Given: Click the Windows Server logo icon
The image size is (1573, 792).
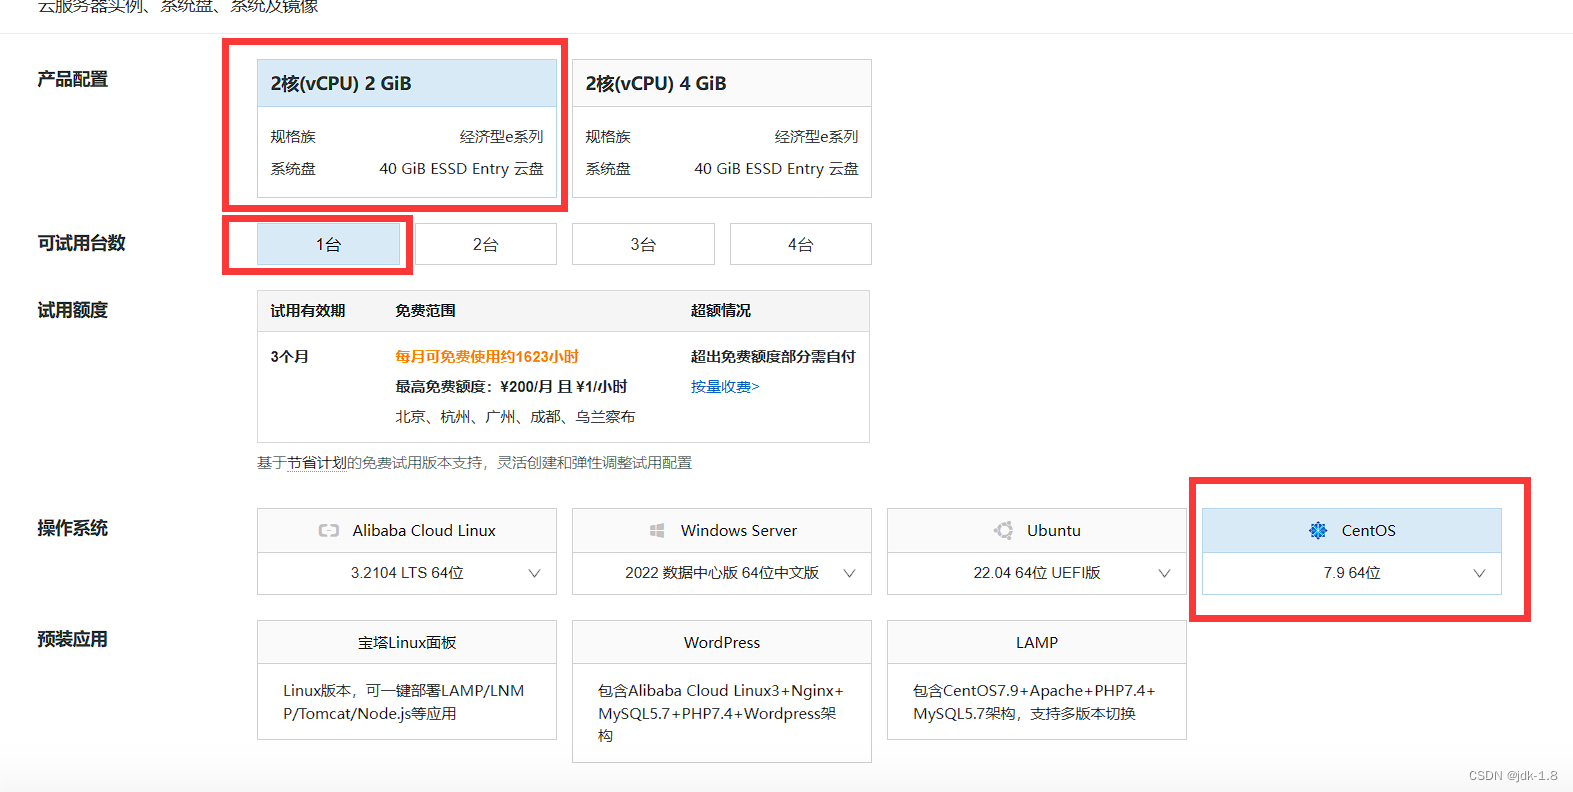Looking at the screenshot, I should tap(657, 531).
